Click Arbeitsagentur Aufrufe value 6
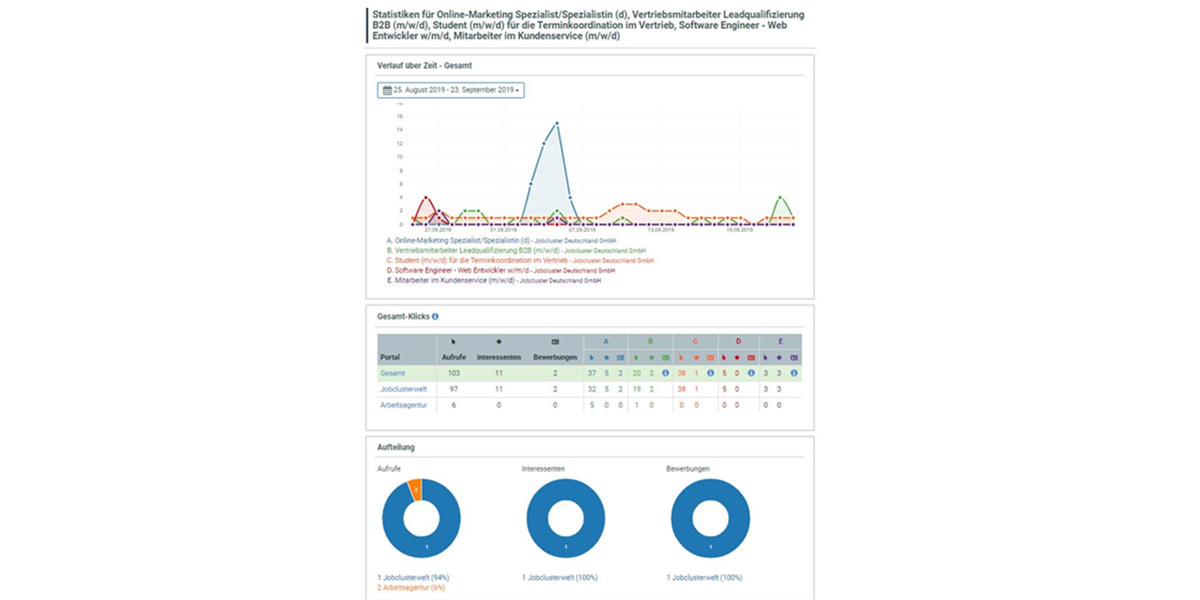The image size is (1200, 600). (454, 405)
